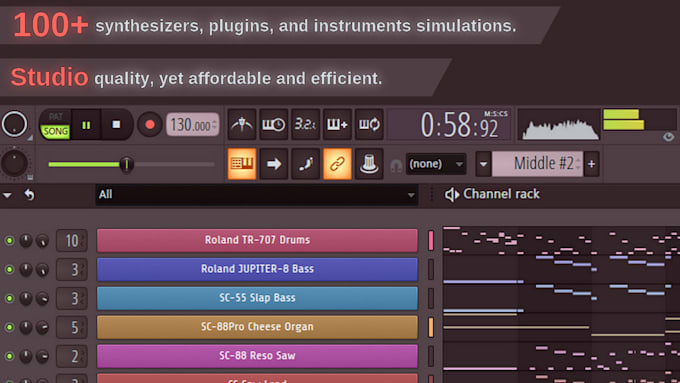
Task: Open Roland JUPITER-8 Bass piano roll preview
Action: pyautogui.click(x=561, y=269)
